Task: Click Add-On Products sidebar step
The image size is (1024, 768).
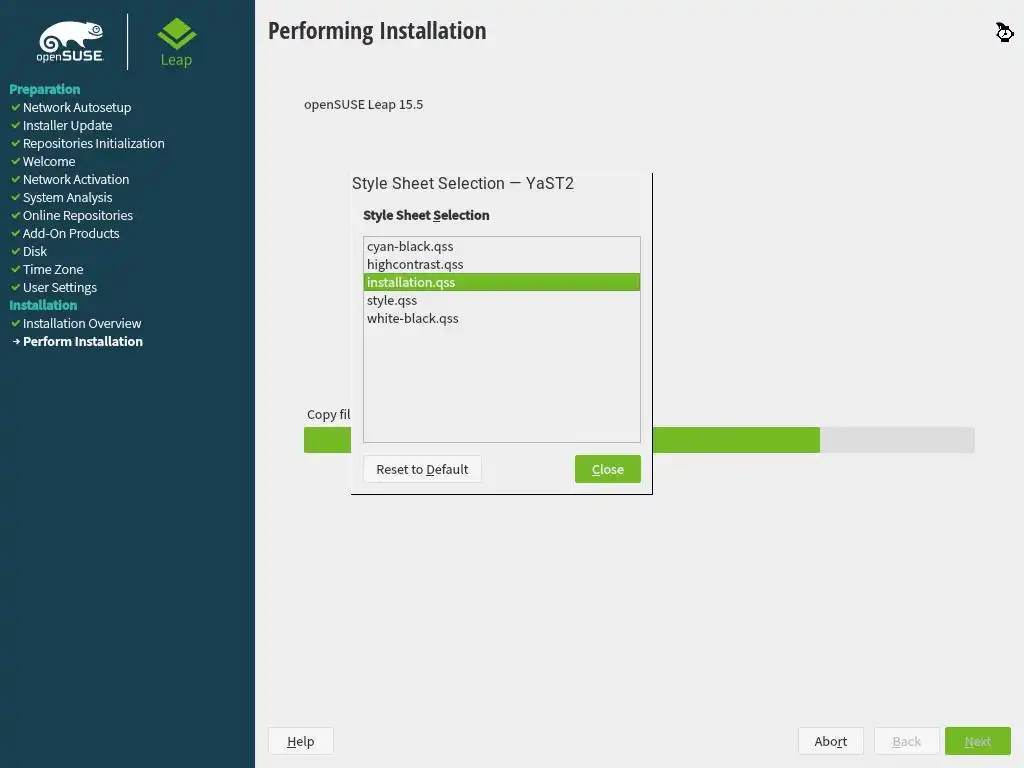Action: click(x=71, y=233)
